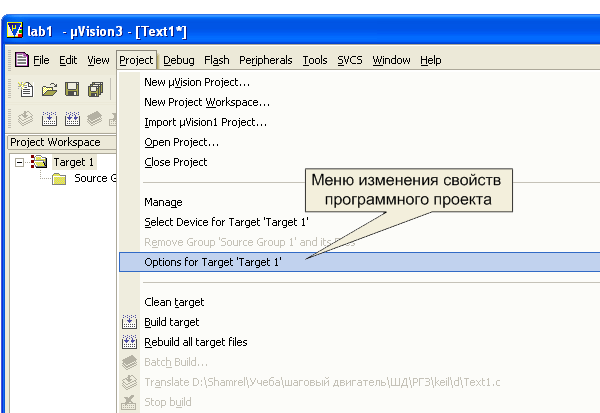This screenshot has width=600, height=413.
Task: Click the Rebuild all toolbar icon
Action: 72,119
